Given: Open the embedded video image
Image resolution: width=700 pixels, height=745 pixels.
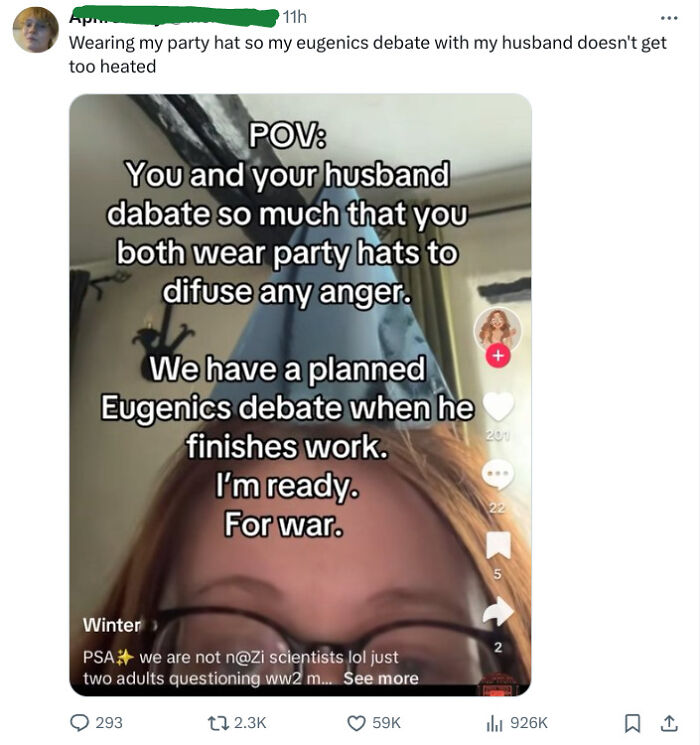Looking at the screenshot, I should 300,395.
